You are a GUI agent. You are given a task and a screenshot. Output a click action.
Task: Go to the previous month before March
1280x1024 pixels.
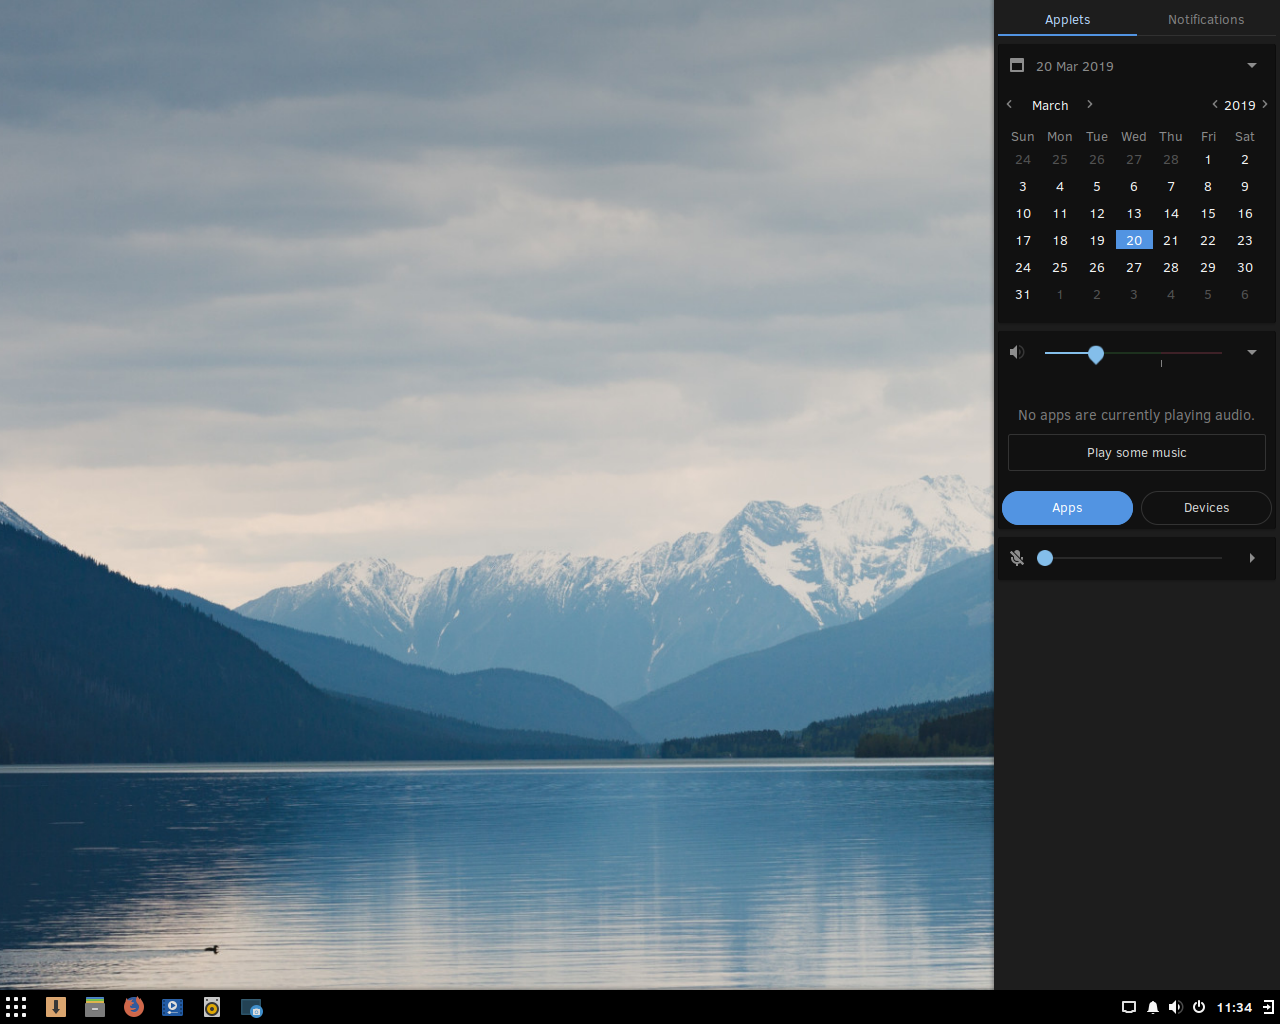pyautogui.click(x=1010, y=104)
